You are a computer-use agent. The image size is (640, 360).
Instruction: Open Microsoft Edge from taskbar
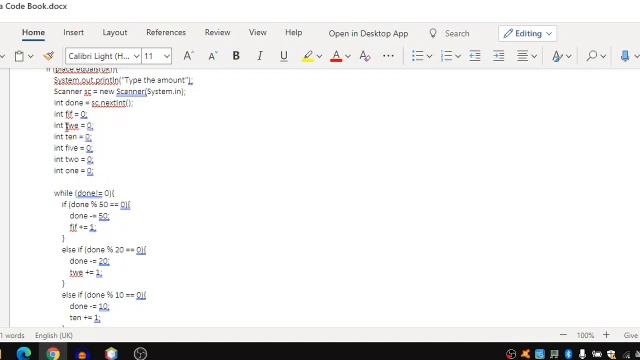pos(24,353)
